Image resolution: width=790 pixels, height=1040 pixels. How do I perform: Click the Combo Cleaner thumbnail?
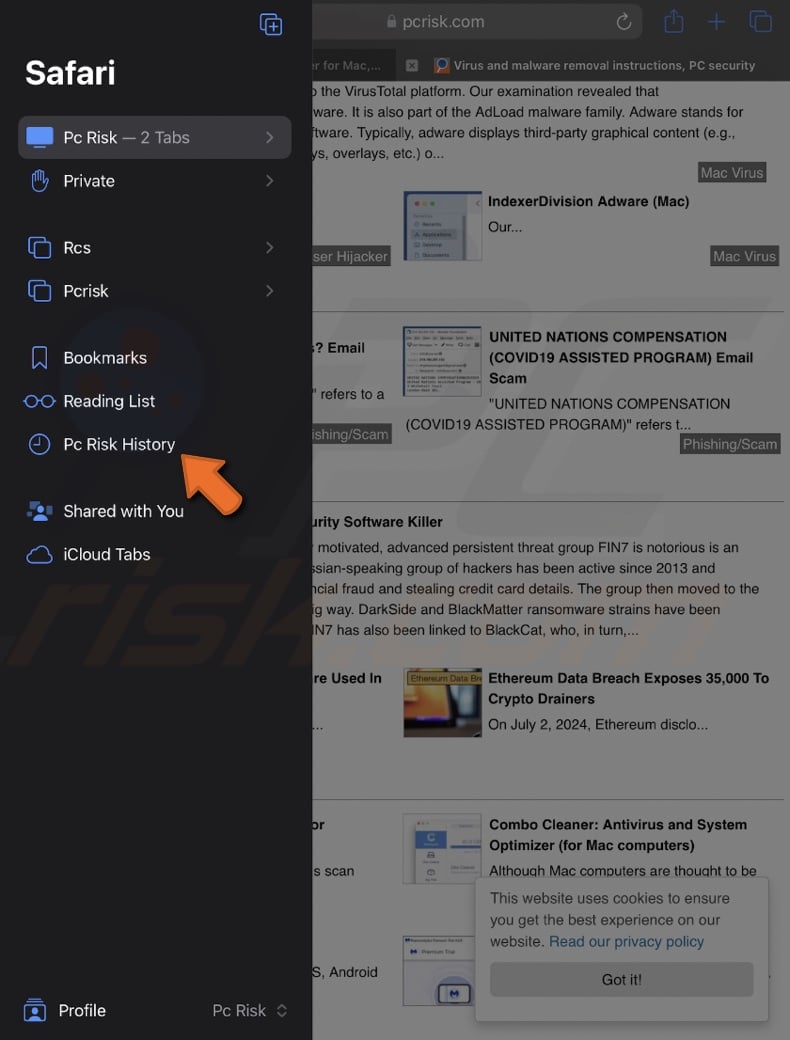[442, 848]
